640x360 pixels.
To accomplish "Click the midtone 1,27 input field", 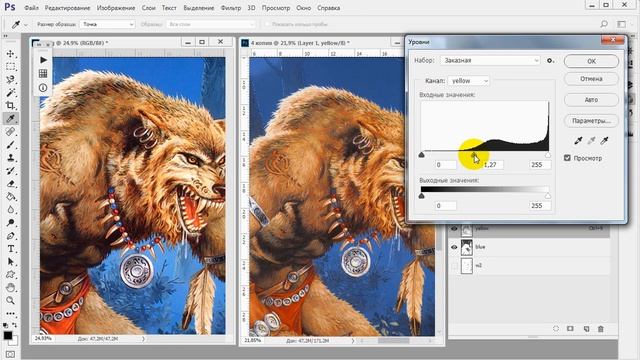I will pos(492,164).
